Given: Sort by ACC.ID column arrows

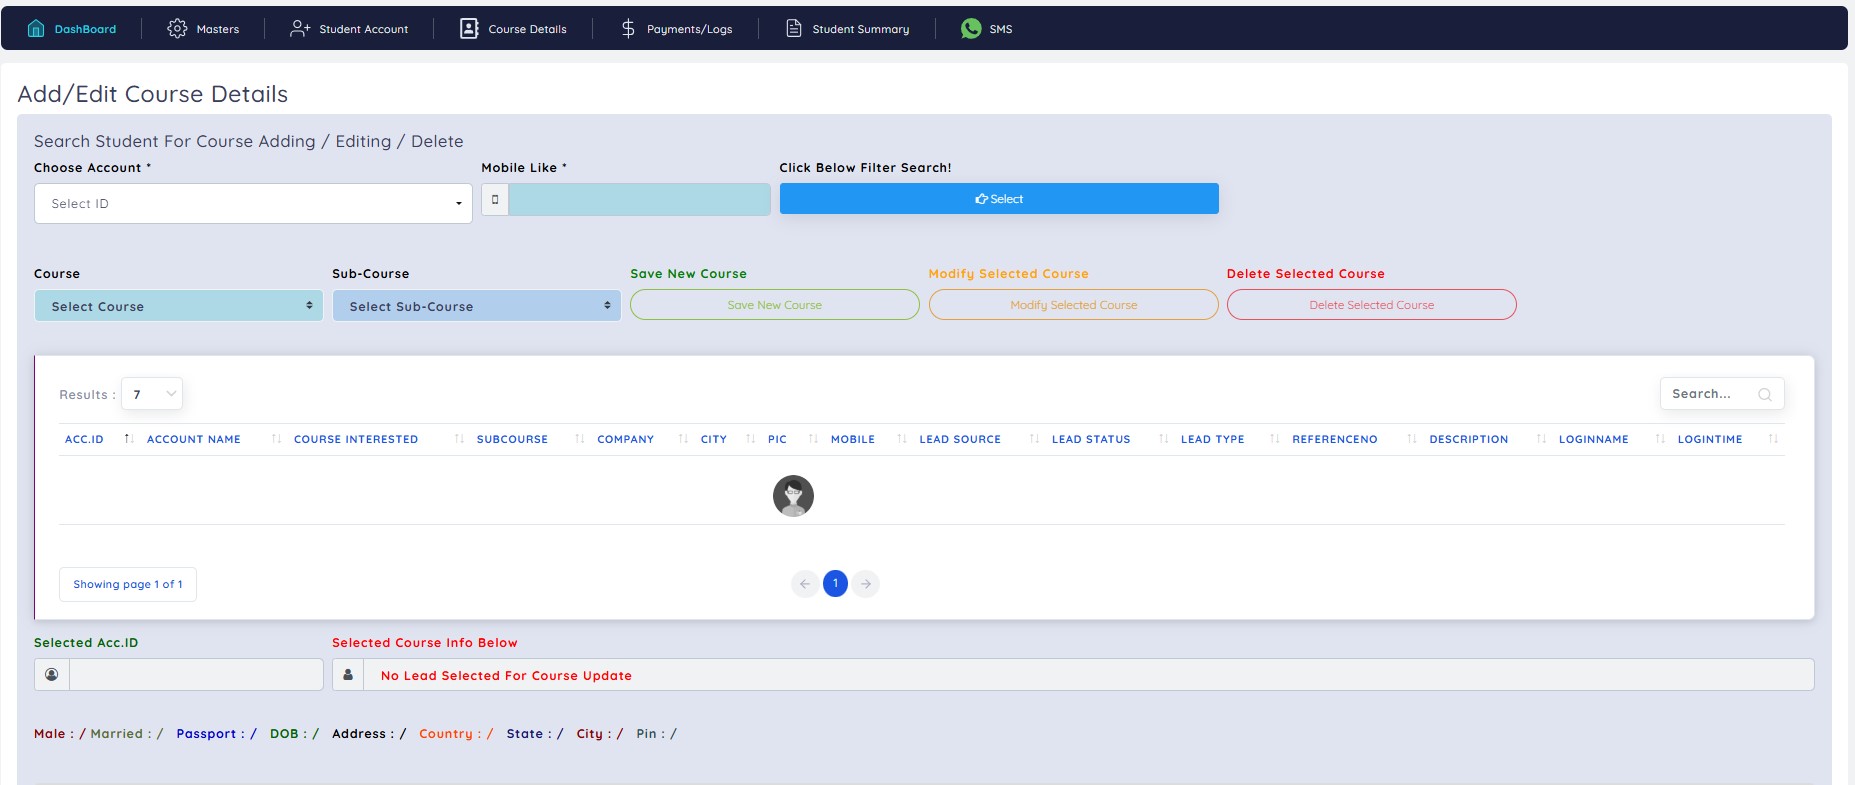Looking at the screenshot, I should 129,439.
